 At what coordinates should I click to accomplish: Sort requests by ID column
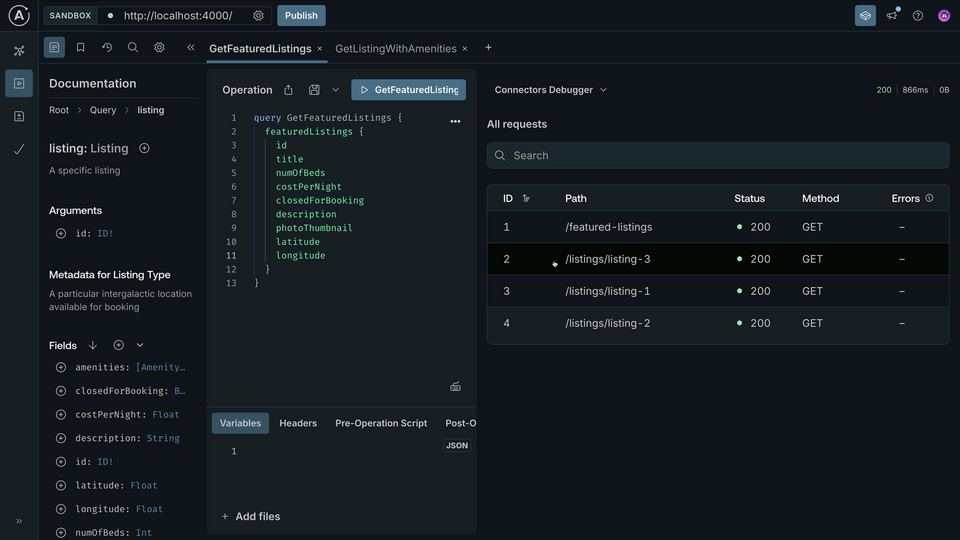click(x=526, y=198)
